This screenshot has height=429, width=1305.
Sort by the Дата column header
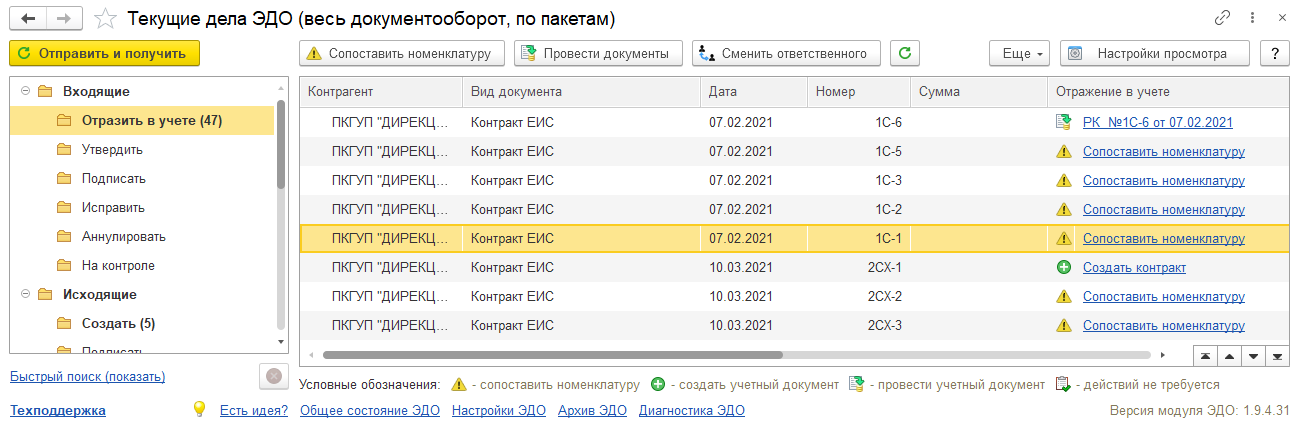point(723,92)
